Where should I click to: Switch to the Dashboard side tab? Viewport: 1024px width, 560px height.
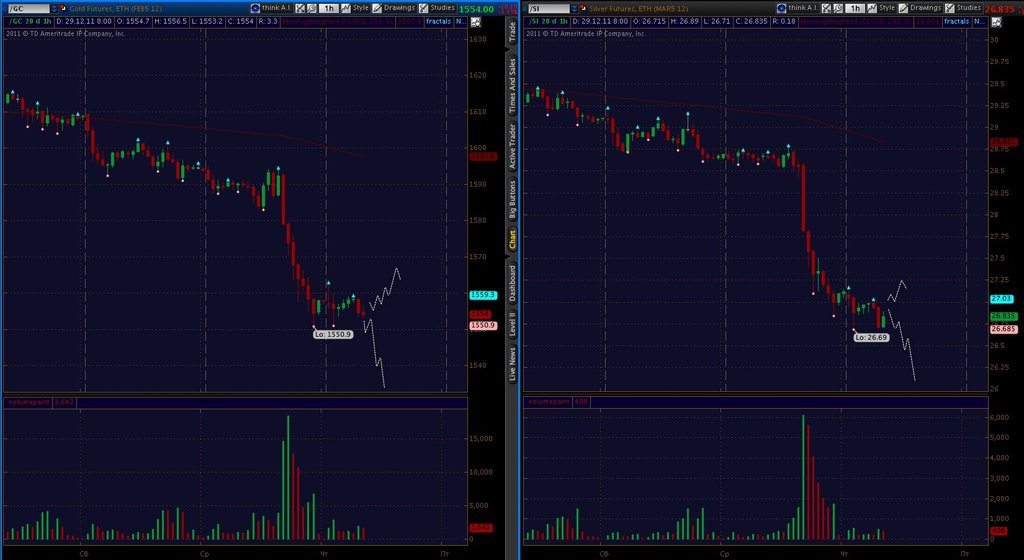pyautogui.click(x=513, y=282)
